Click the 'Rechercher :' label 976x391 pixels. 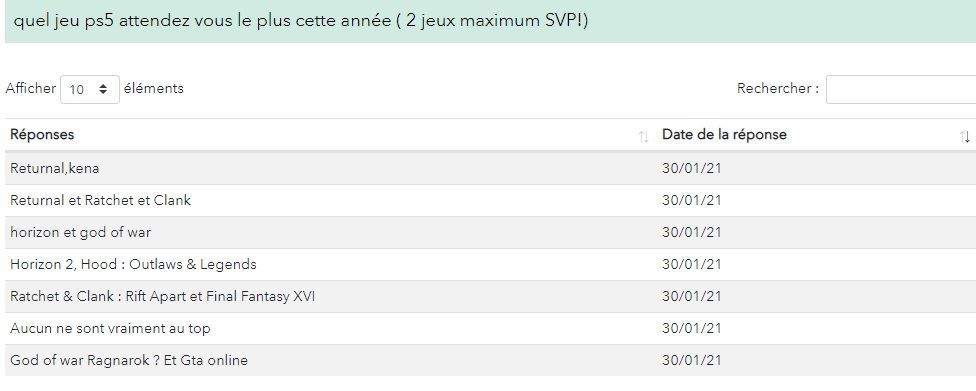pyautogui.click(x=778, y=88)
